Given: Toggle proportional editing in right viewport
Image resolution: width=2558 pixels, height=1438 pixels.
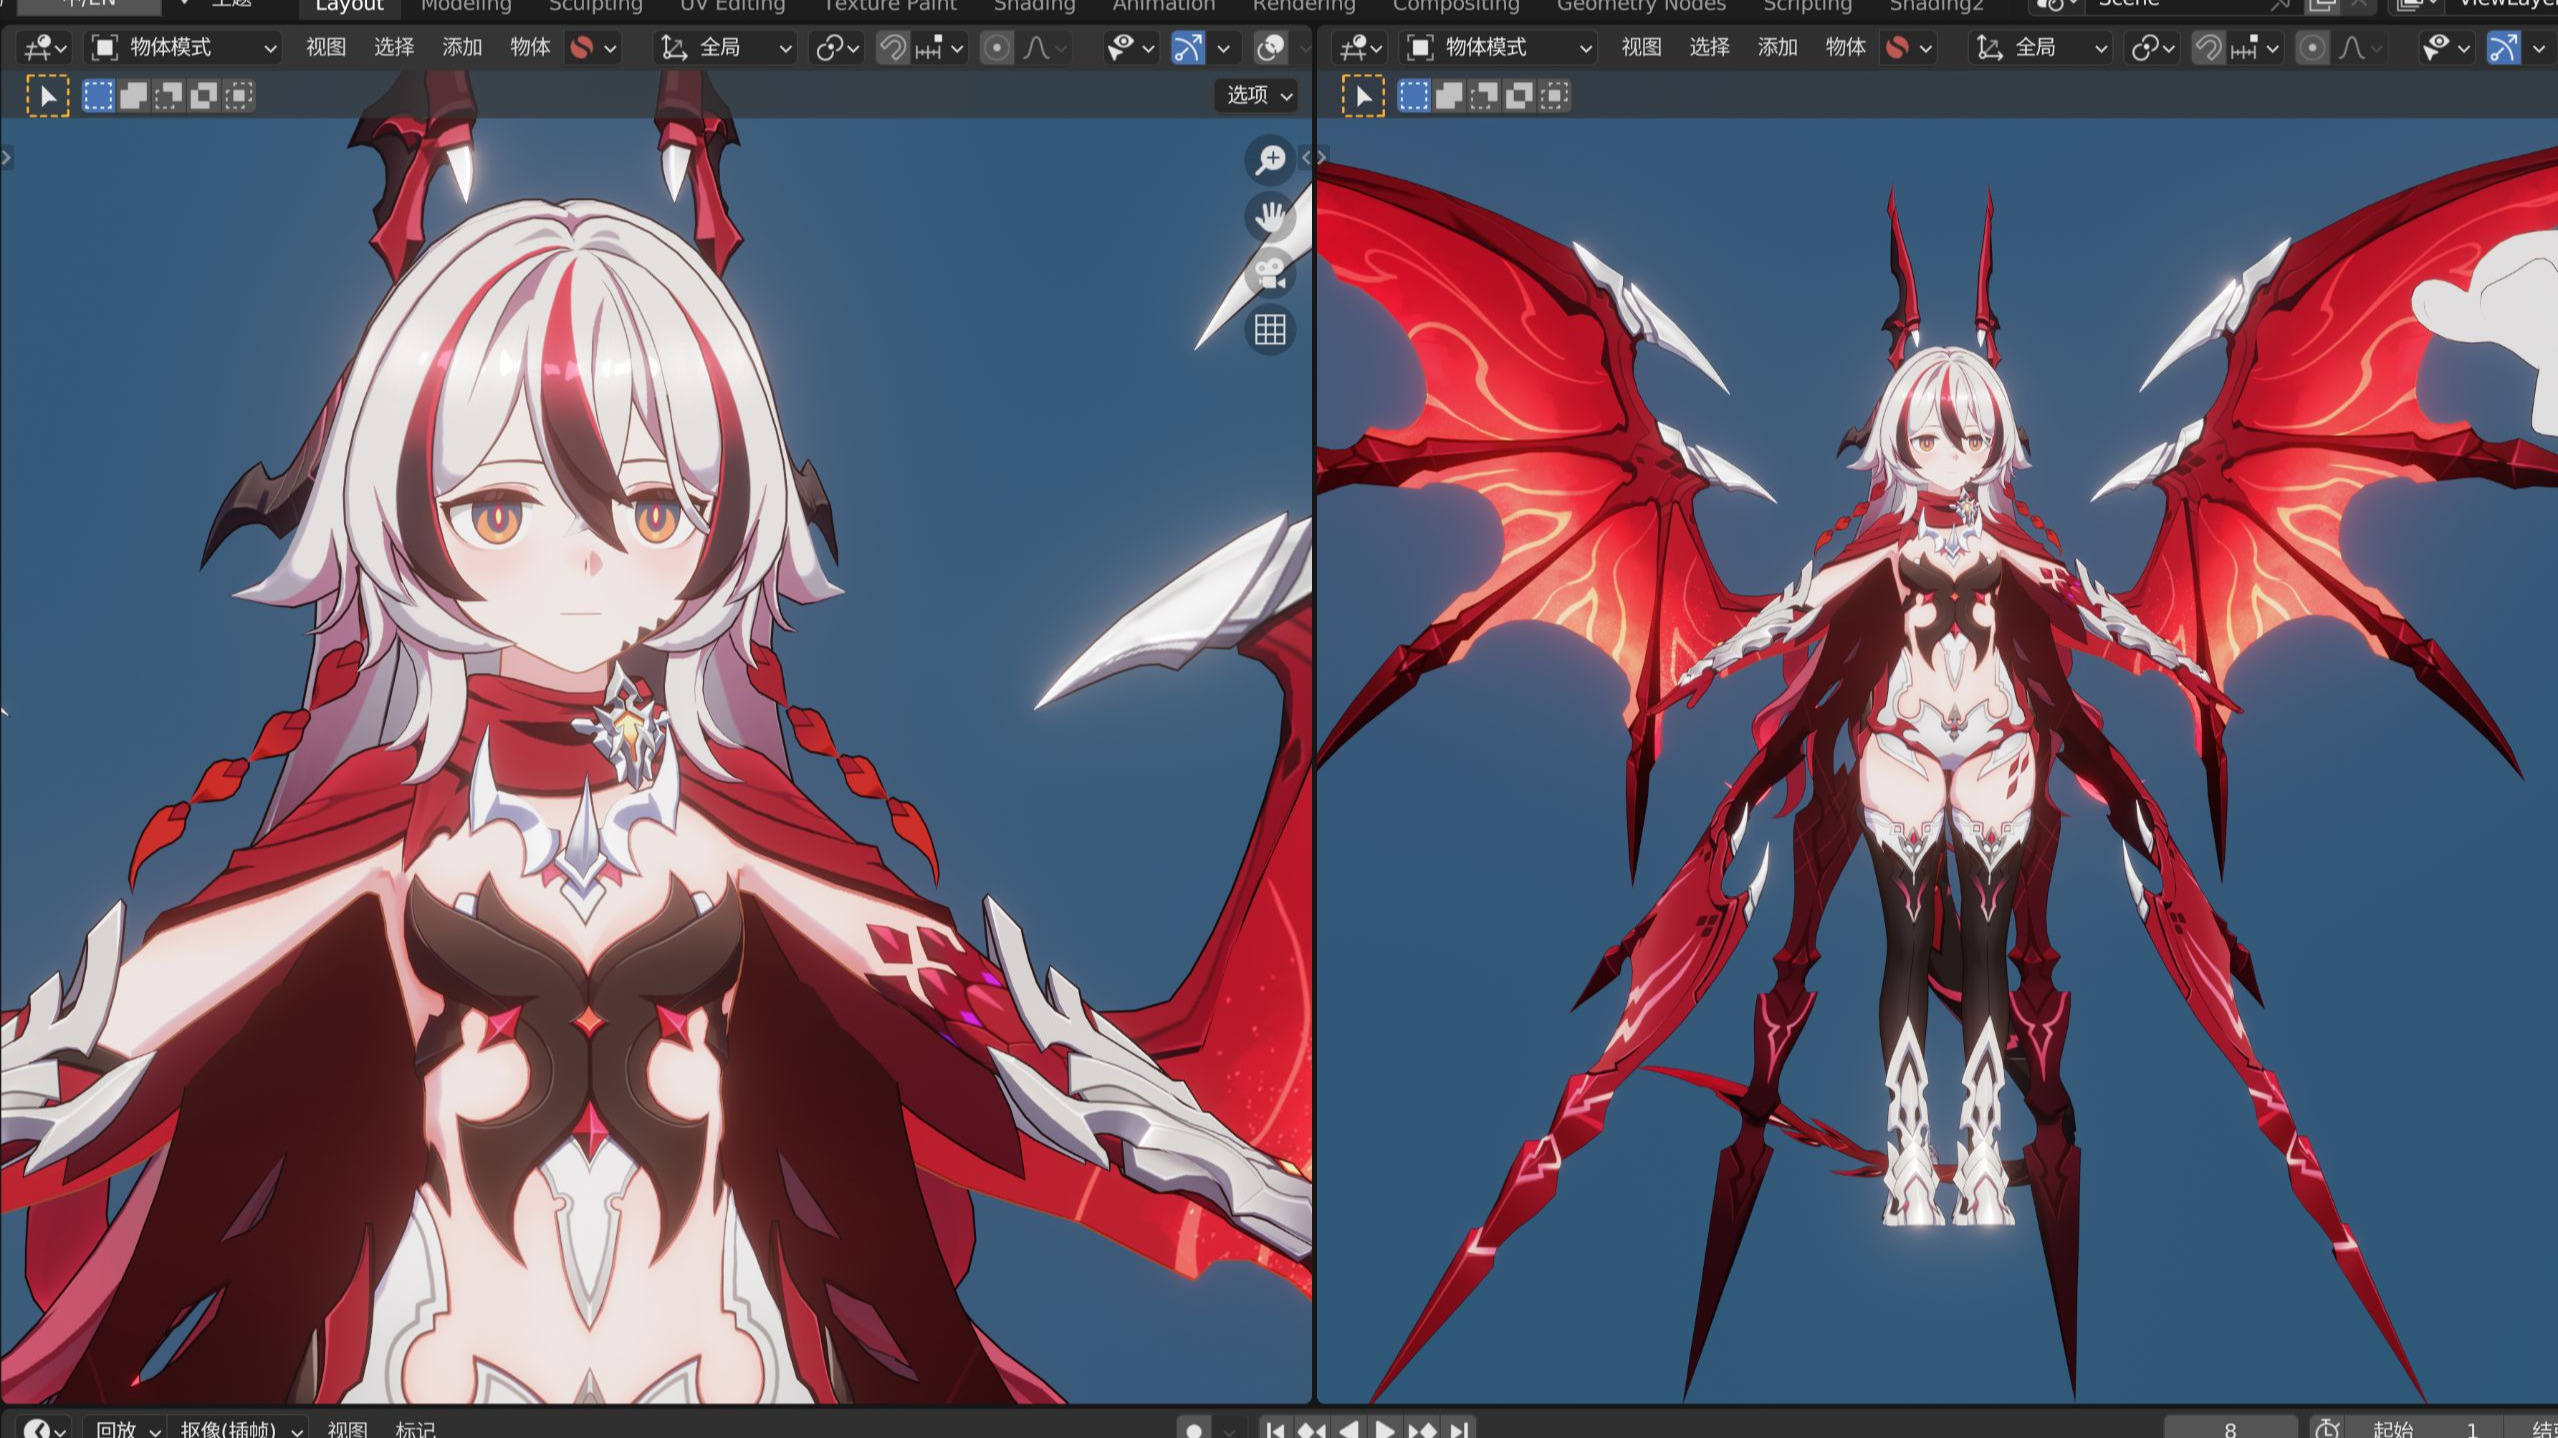Looking at the screenshot, I should pos(2312,47).
